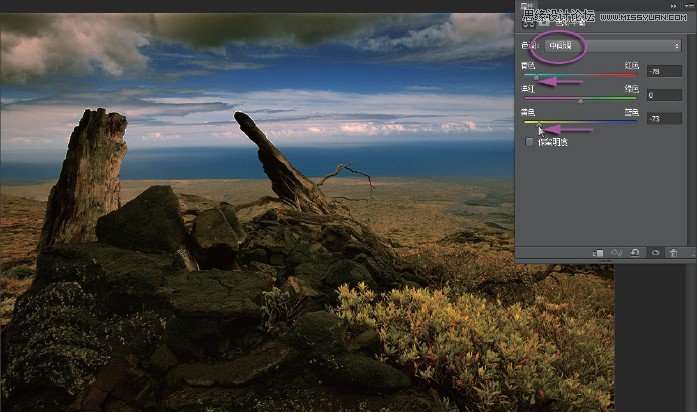Toggle adjustment layer visibility eye icon

(655, 252)
